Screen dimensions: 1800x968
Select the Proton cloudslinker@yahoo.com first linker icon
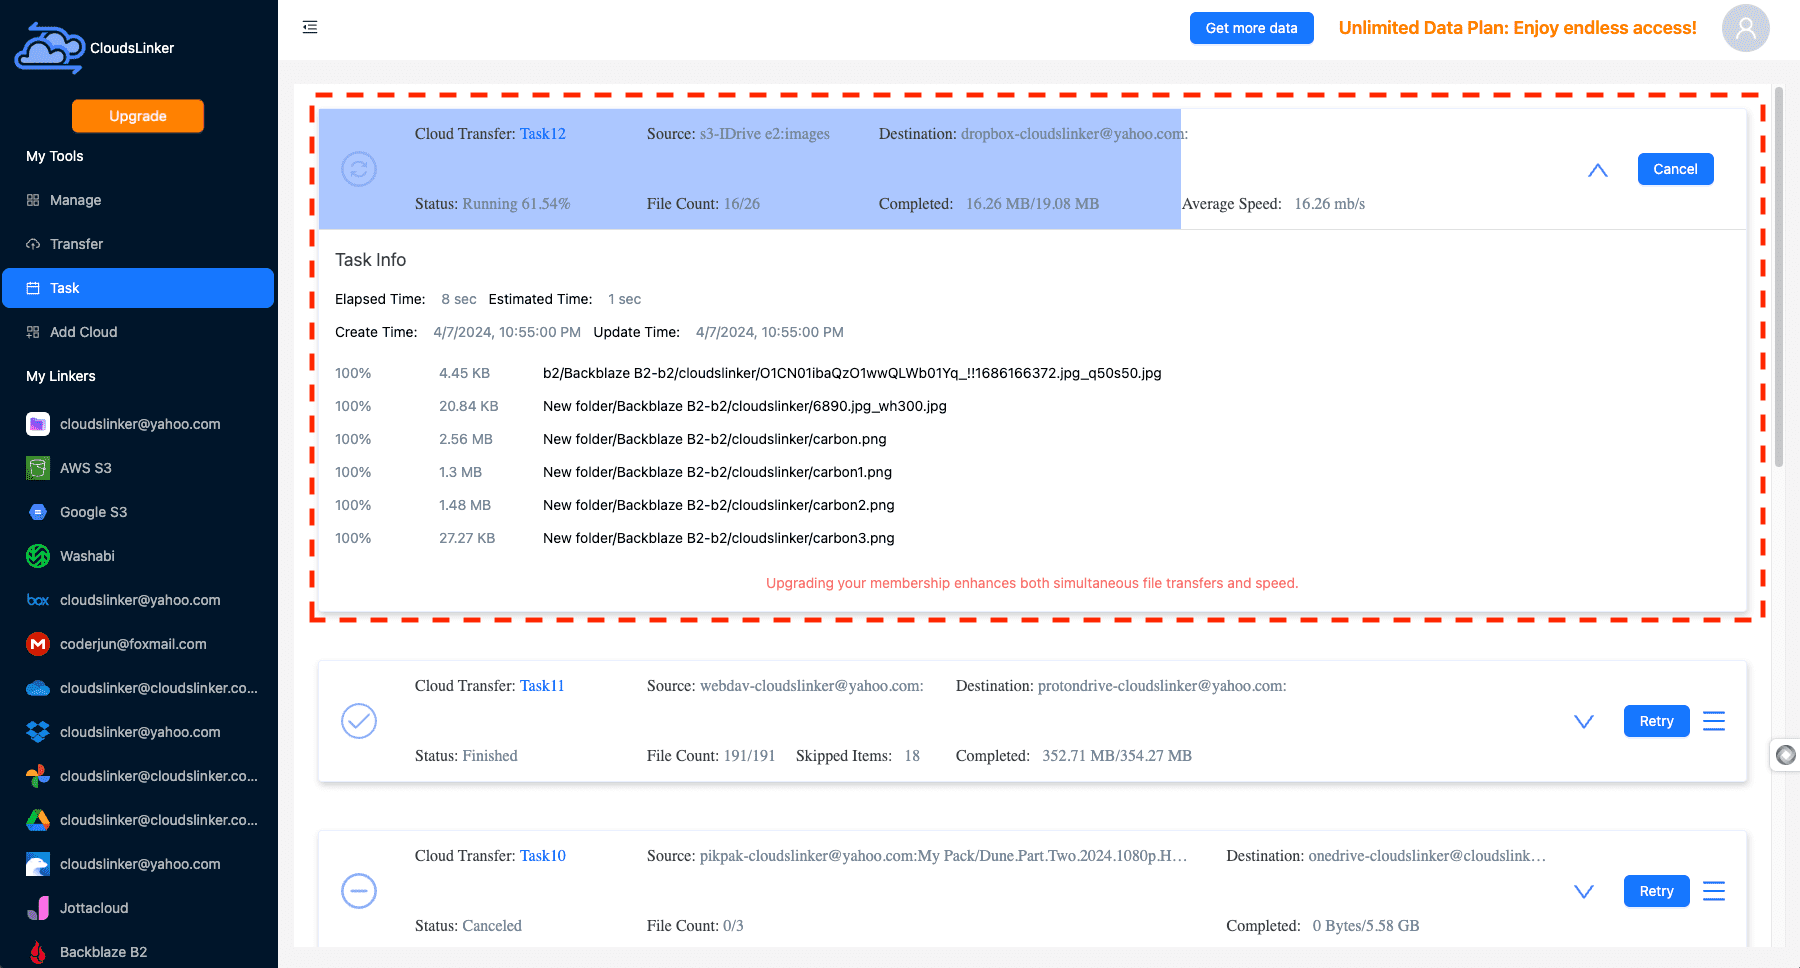point(38,424)
